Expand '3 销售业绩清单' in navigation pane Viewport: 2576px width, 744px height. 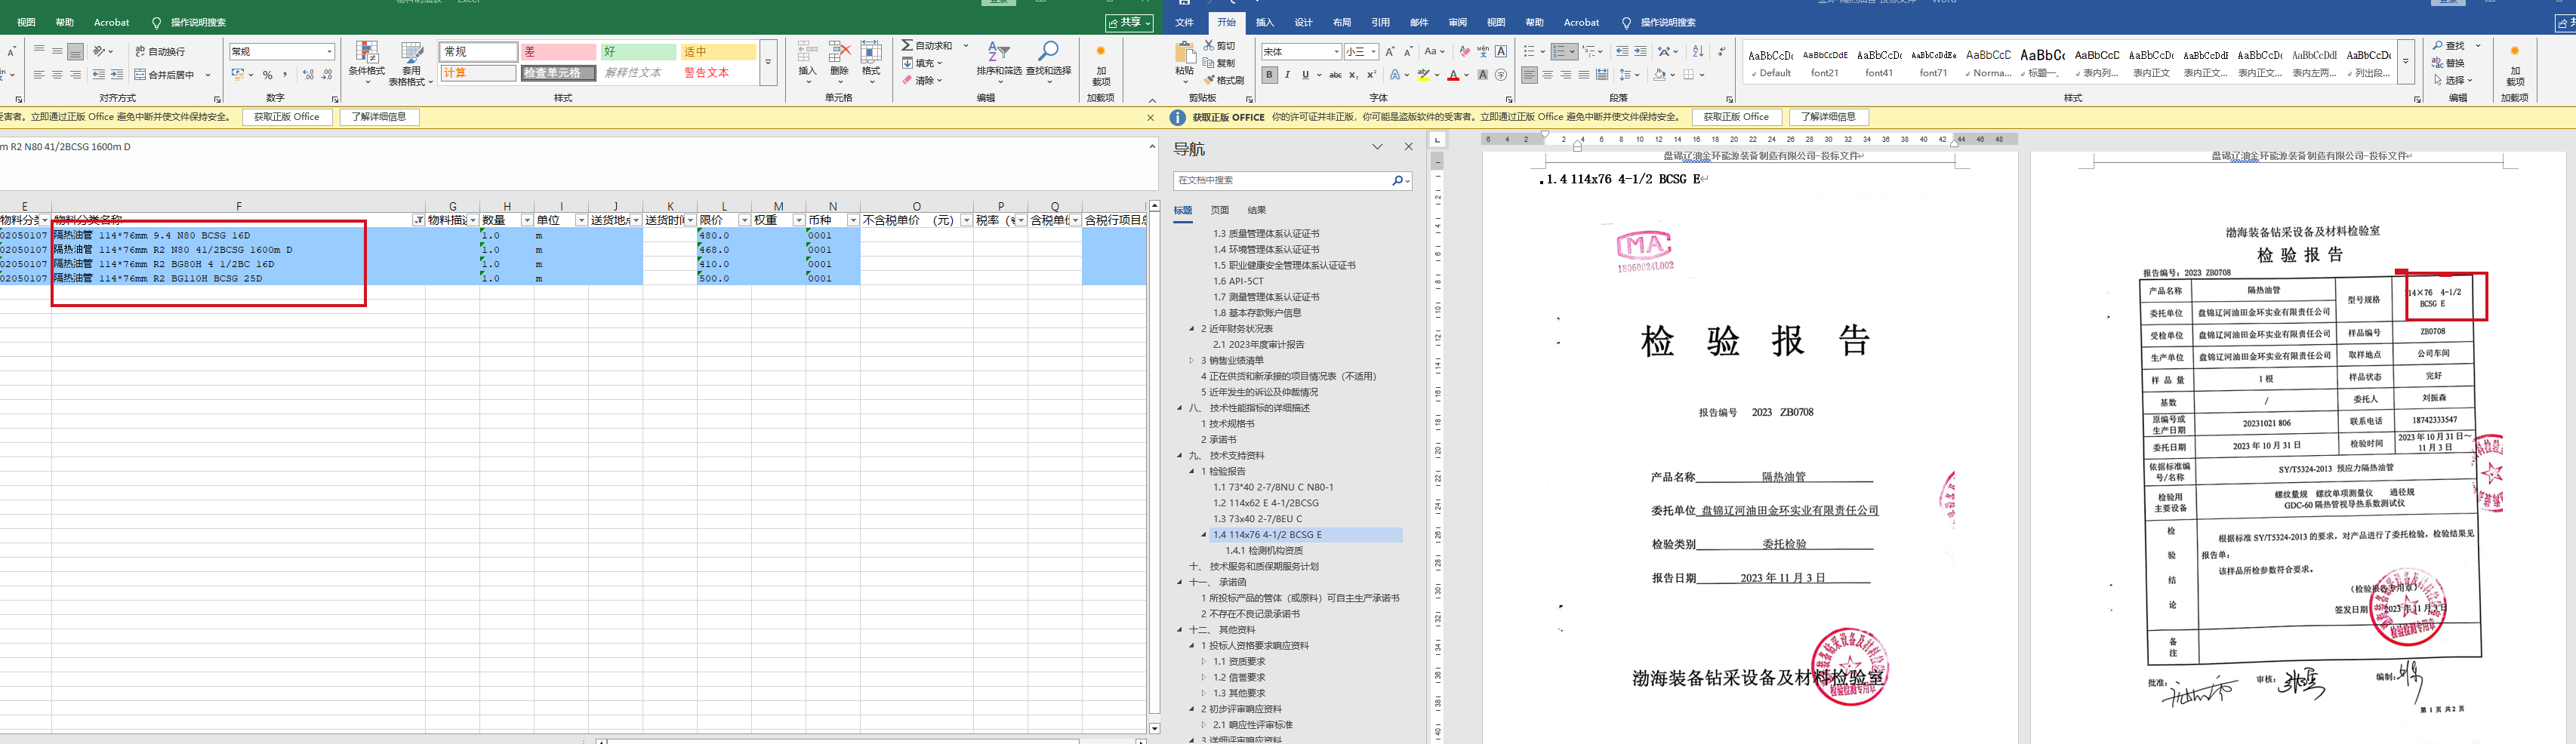coord(1192,361)
